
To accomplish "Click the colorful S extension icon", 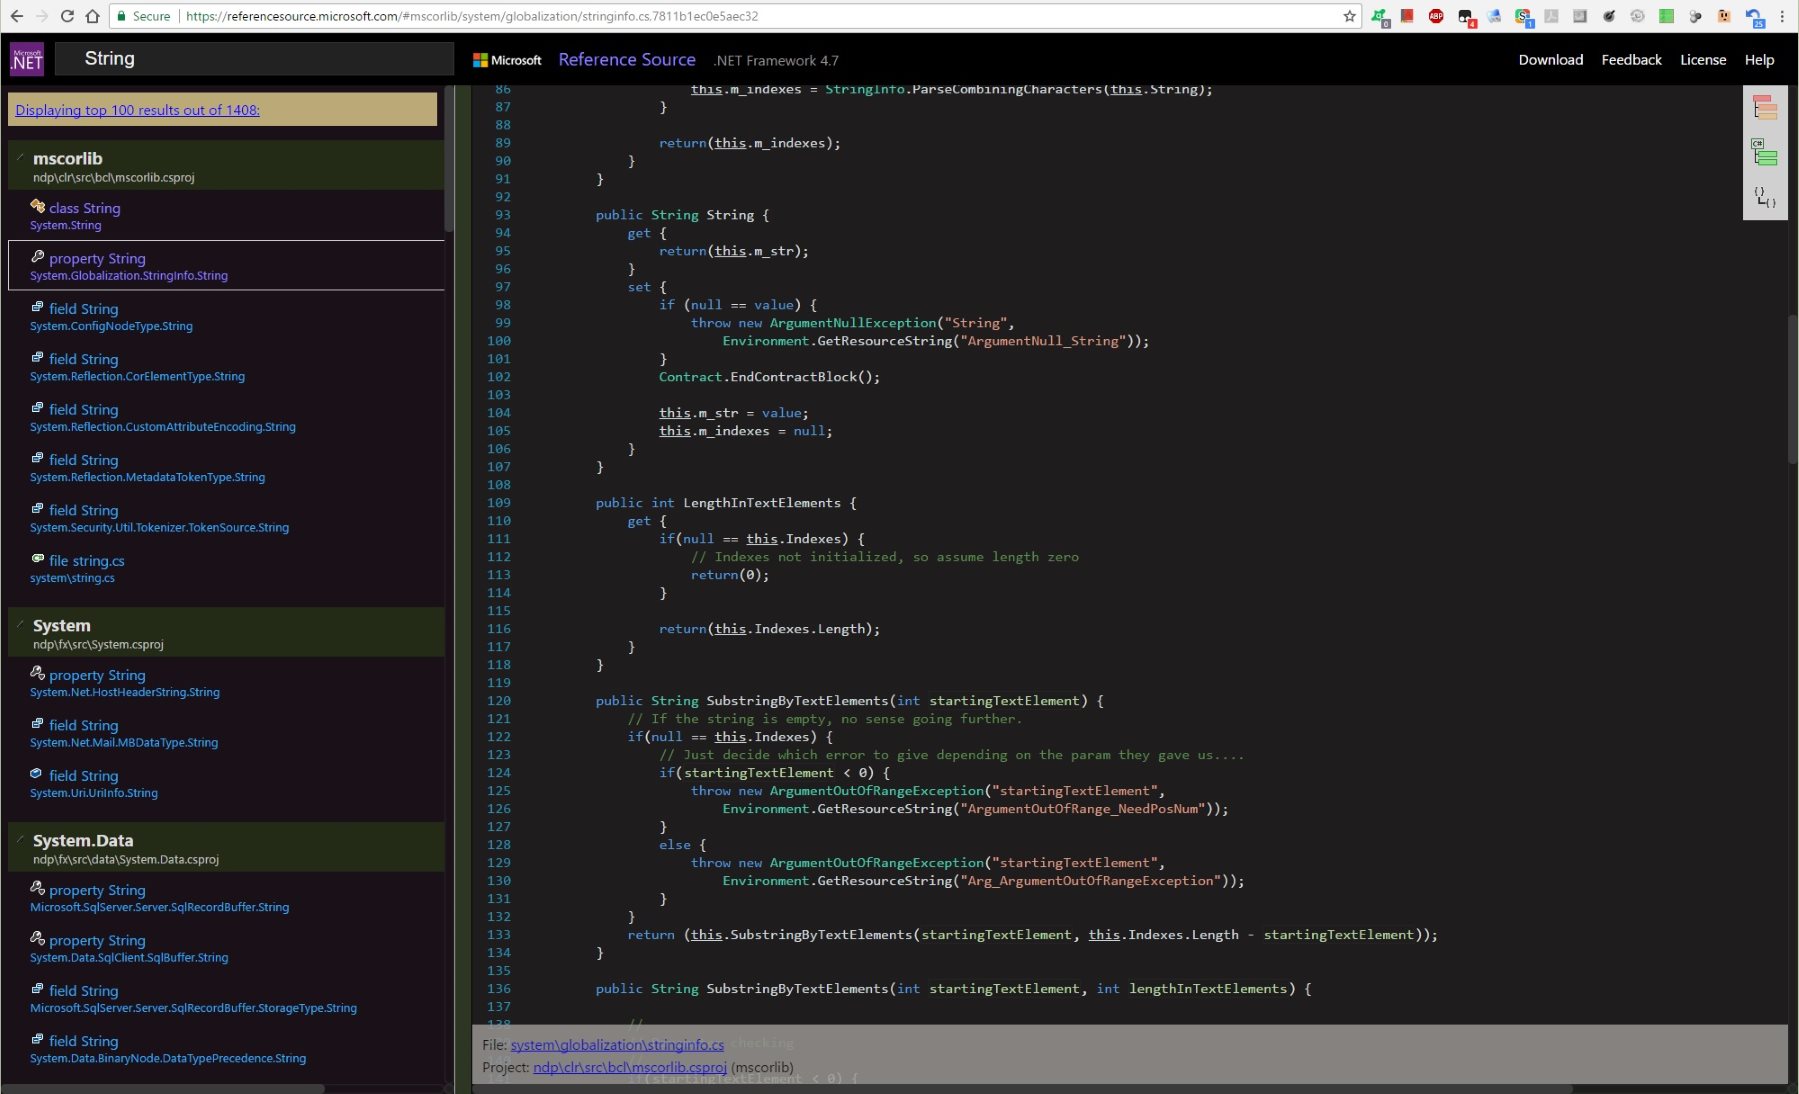I will tap(1523, 17).
